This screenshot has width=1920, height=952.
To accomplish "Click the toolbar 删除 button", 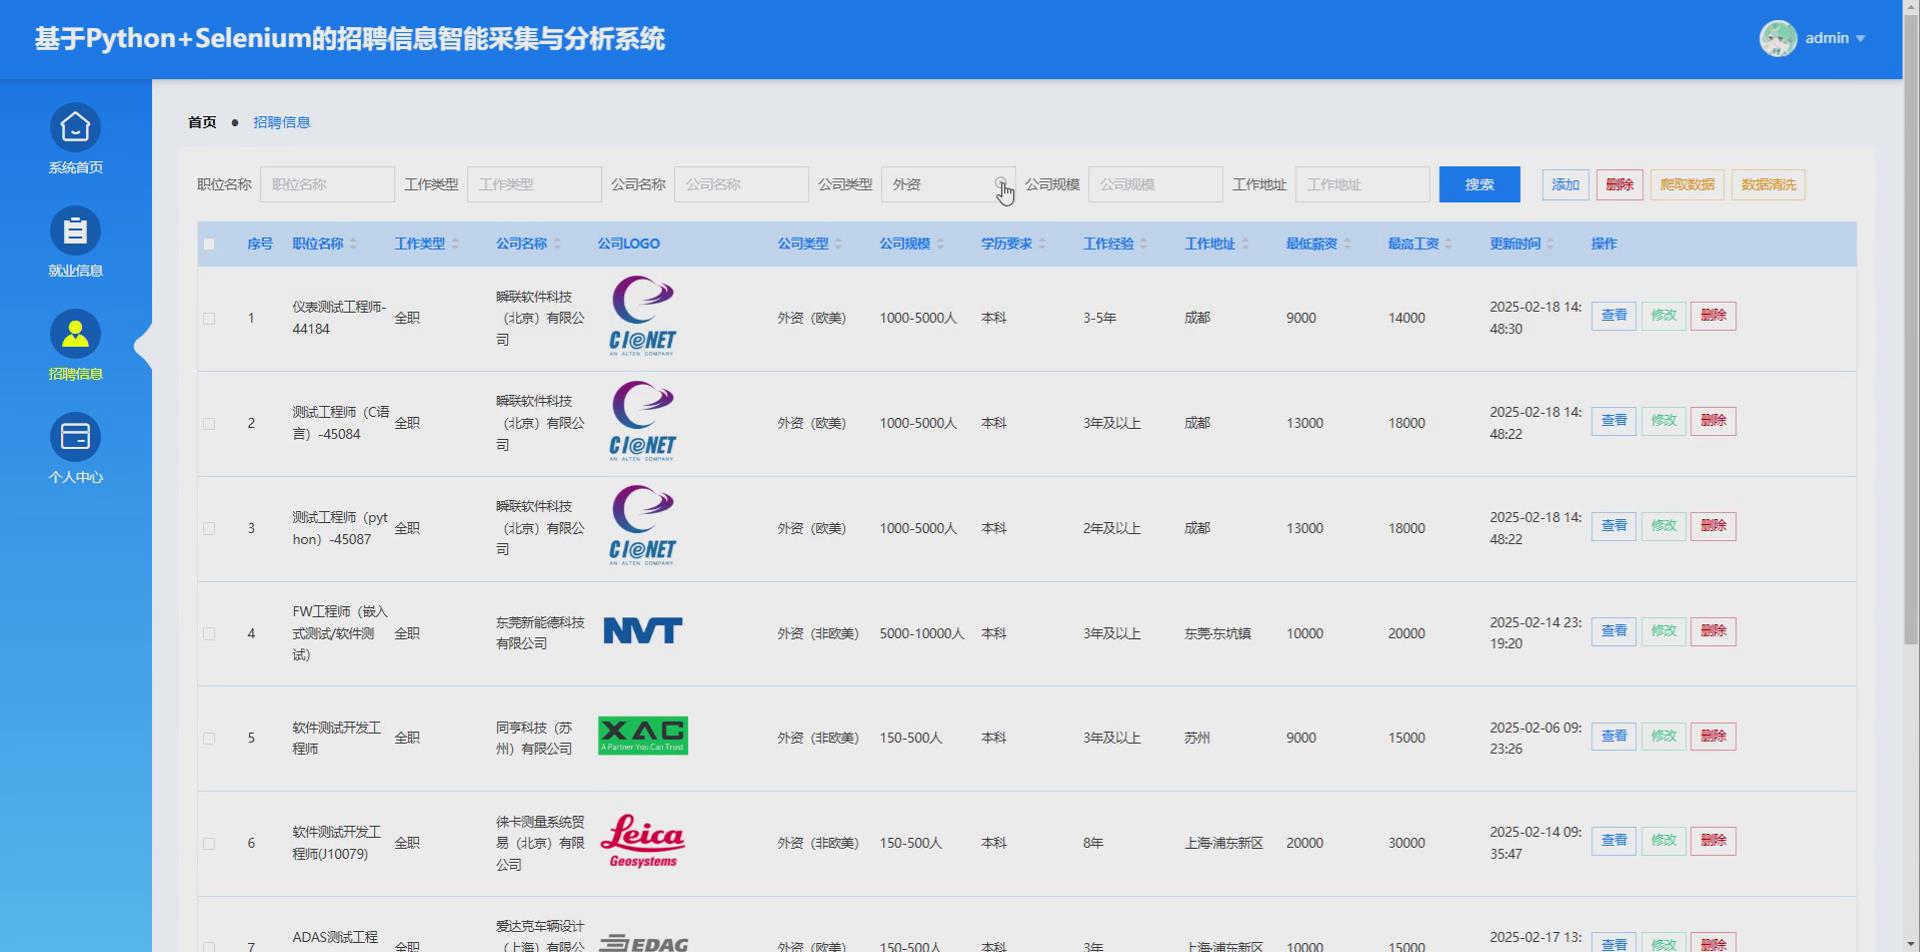I will point(1619,184).
